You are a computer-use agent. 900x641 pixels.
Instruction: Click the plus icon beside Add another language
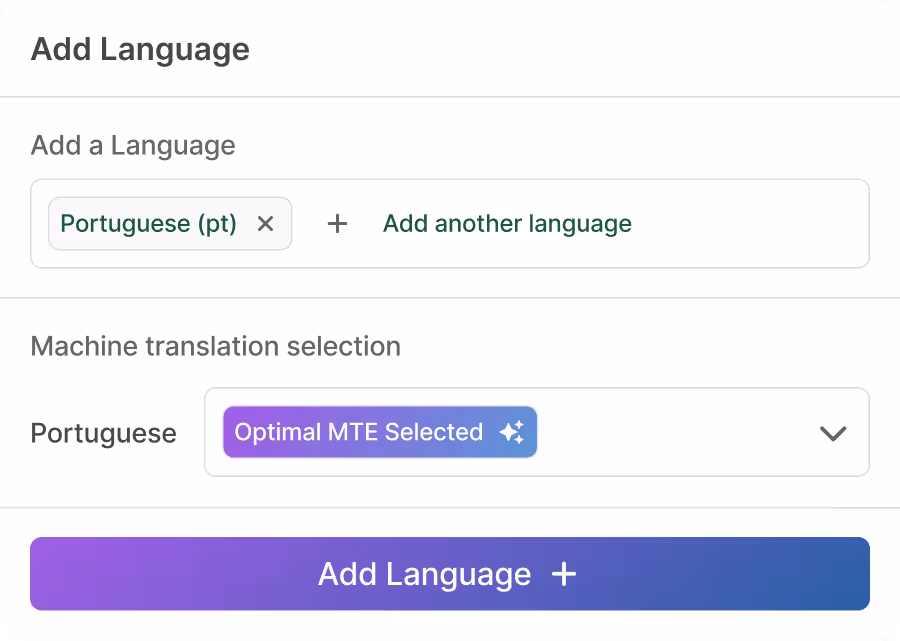coord(338,224)
